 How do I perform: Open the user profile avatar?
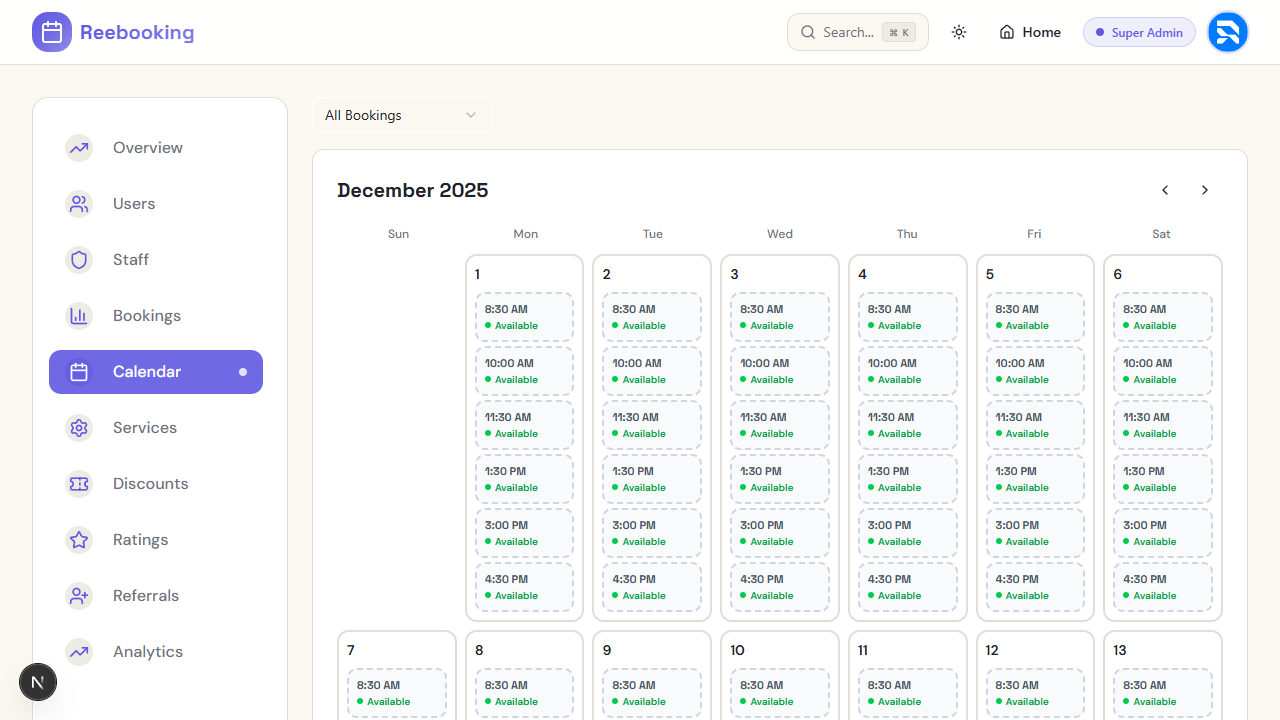1227,32
